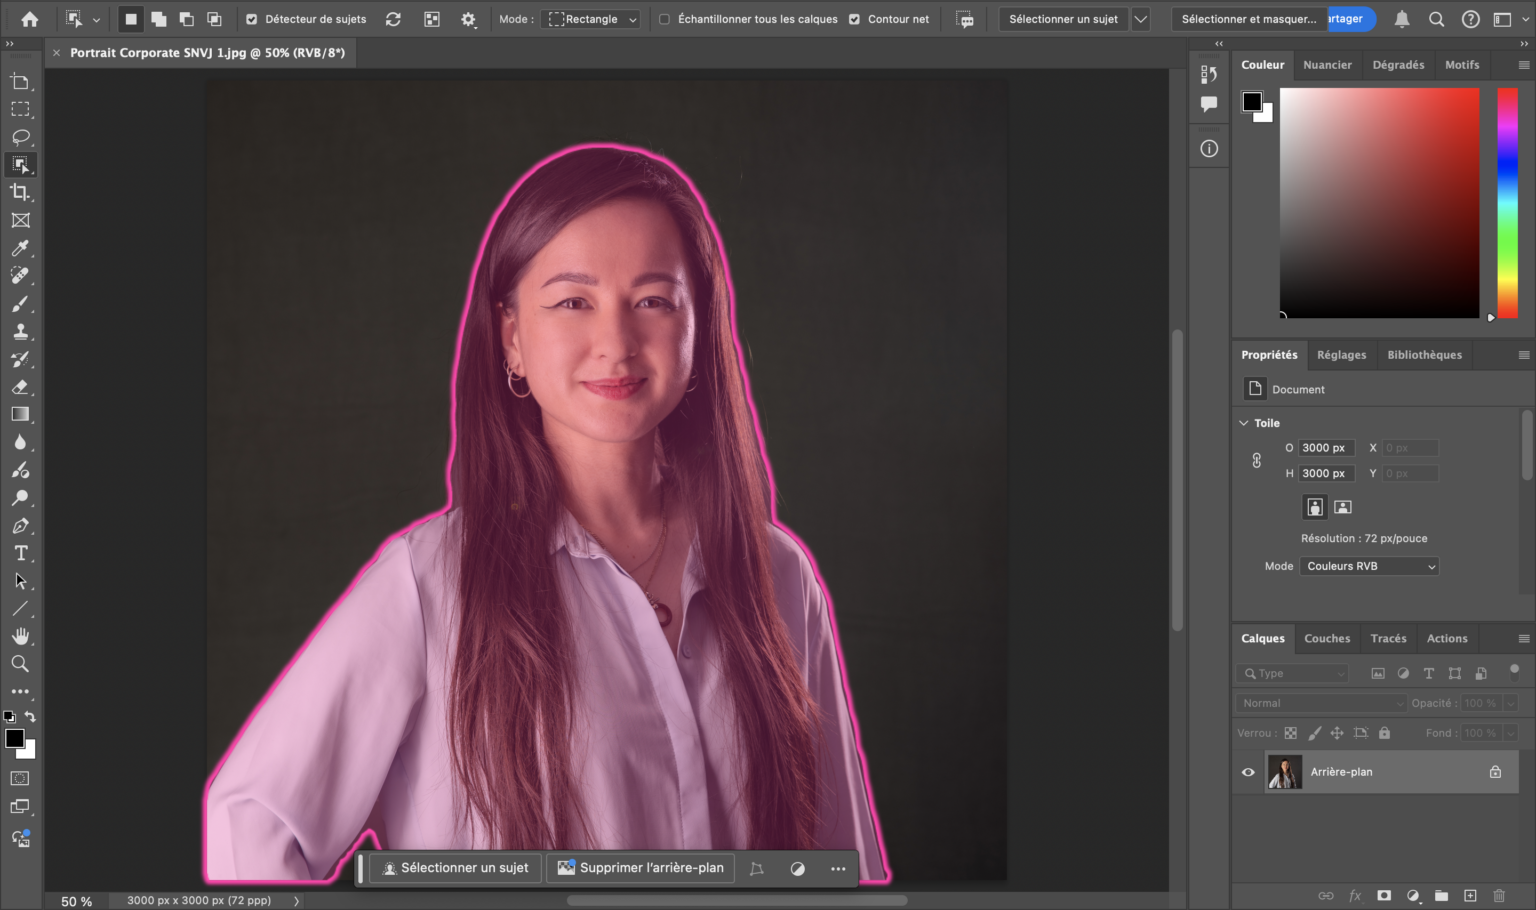Select the Brush tool
Screen dimensions: 1536x910
pyautogui.click(x=20, y=304)
